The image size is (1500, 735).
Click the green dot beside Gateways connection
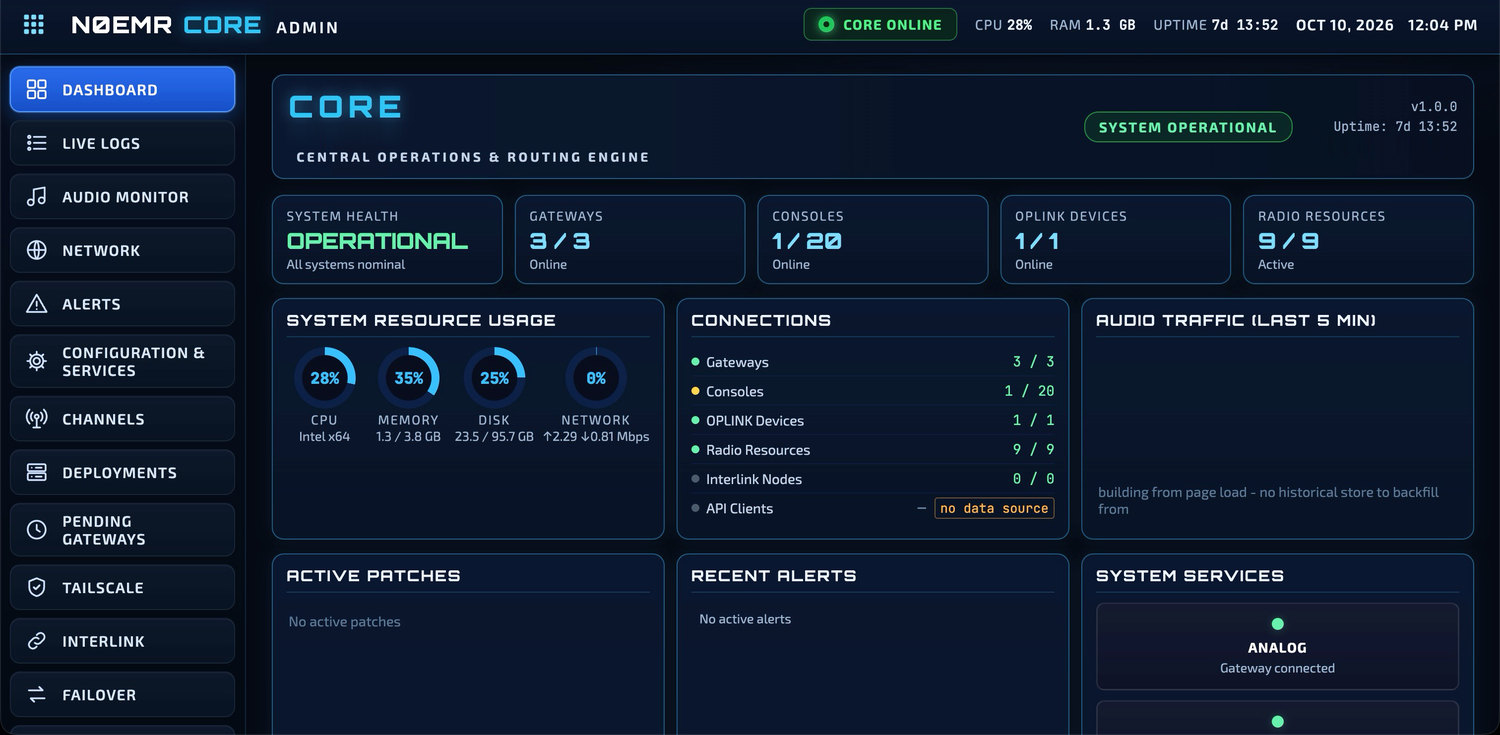(696, 362)
